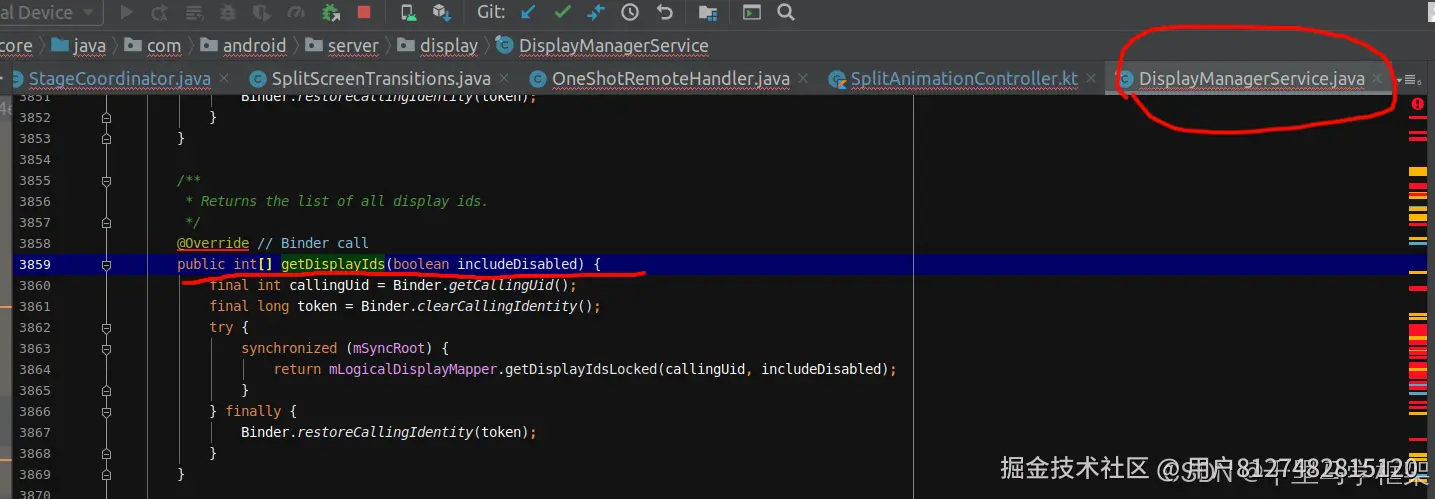Collapse the synchronized block at line 3863

click(x=106, y=349)
